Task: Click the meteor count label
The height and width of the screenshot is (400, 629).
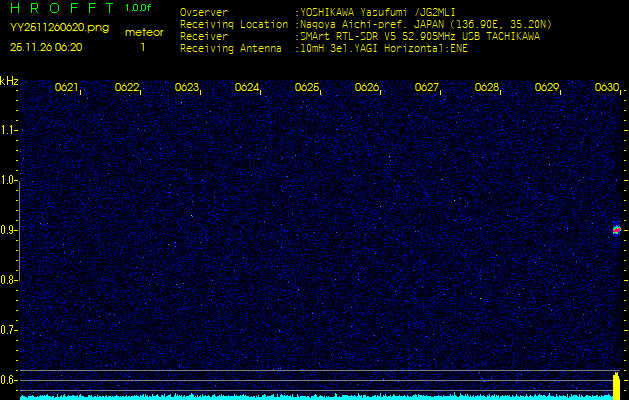Action: pos(143,32)
